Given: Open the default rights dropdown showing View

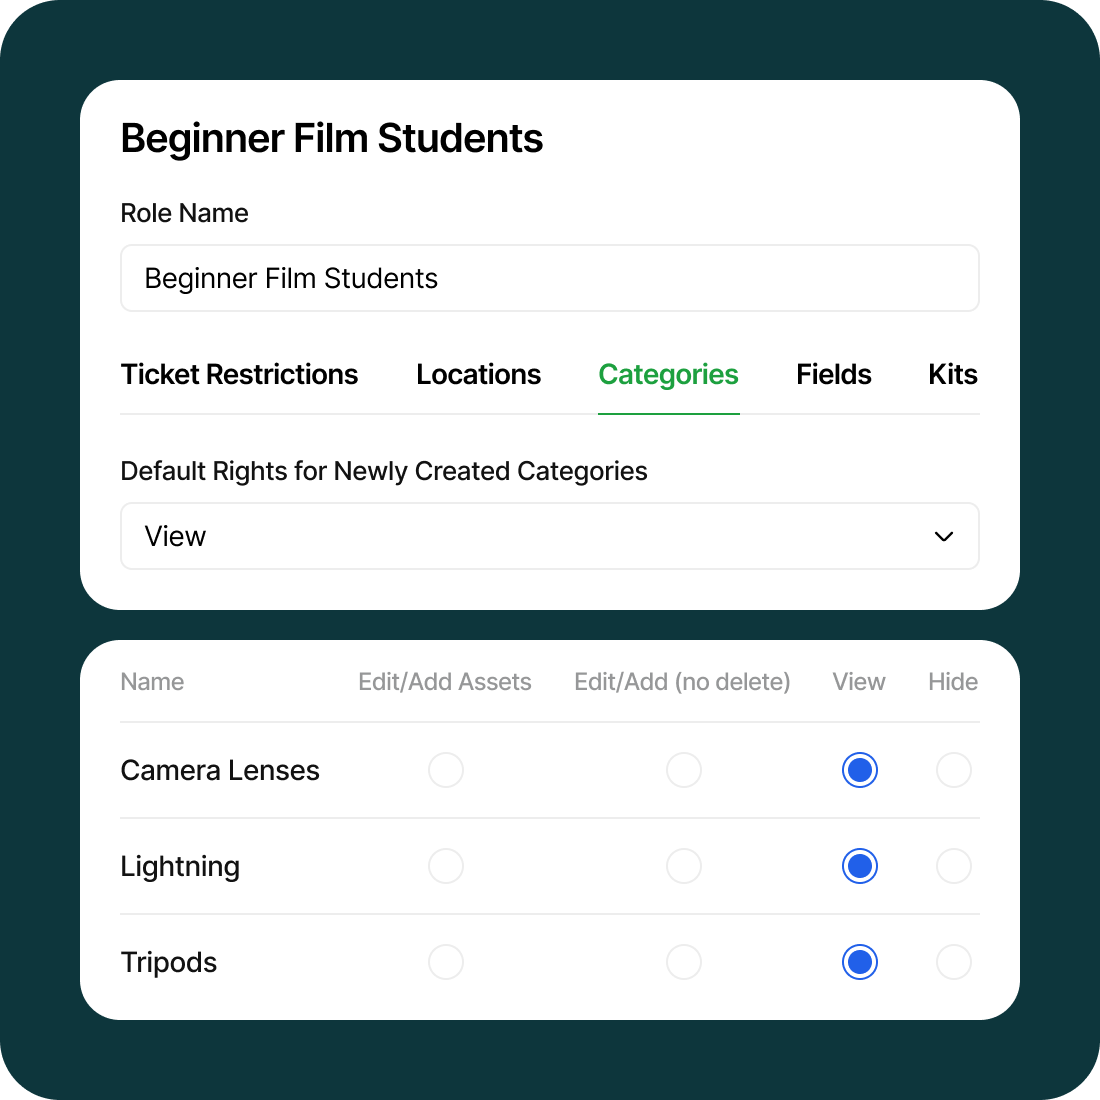Looking at the screenshot, I should coord(550,536).
